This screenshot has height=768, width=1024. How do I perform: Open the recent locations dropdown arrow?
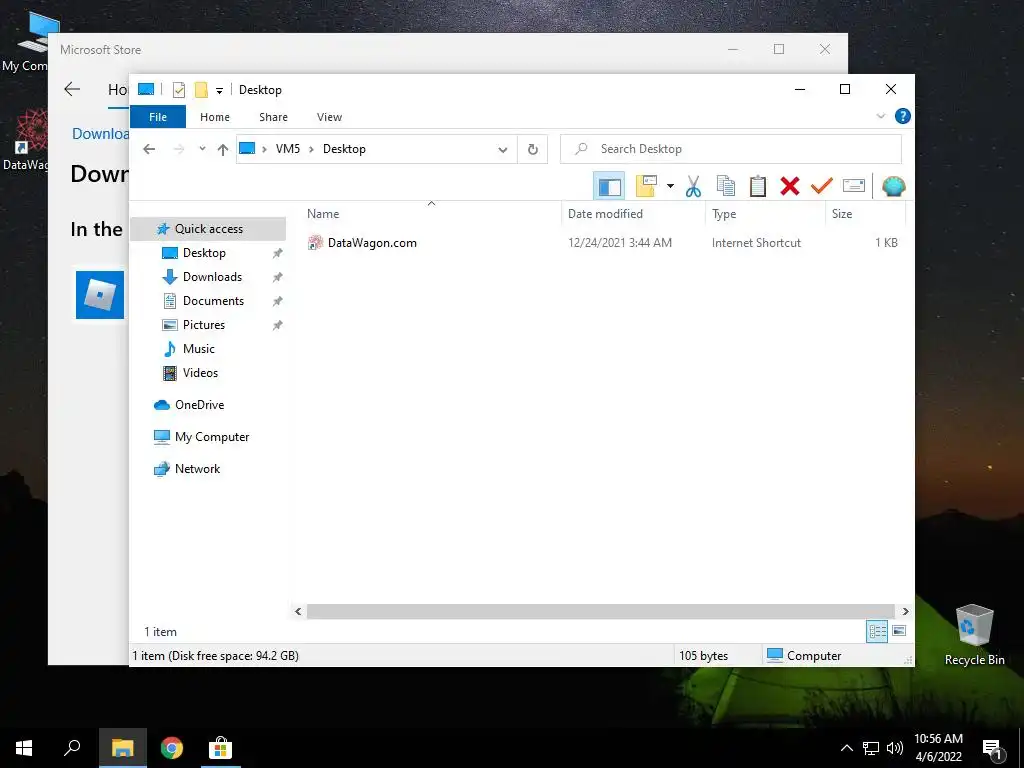point(202,149)
